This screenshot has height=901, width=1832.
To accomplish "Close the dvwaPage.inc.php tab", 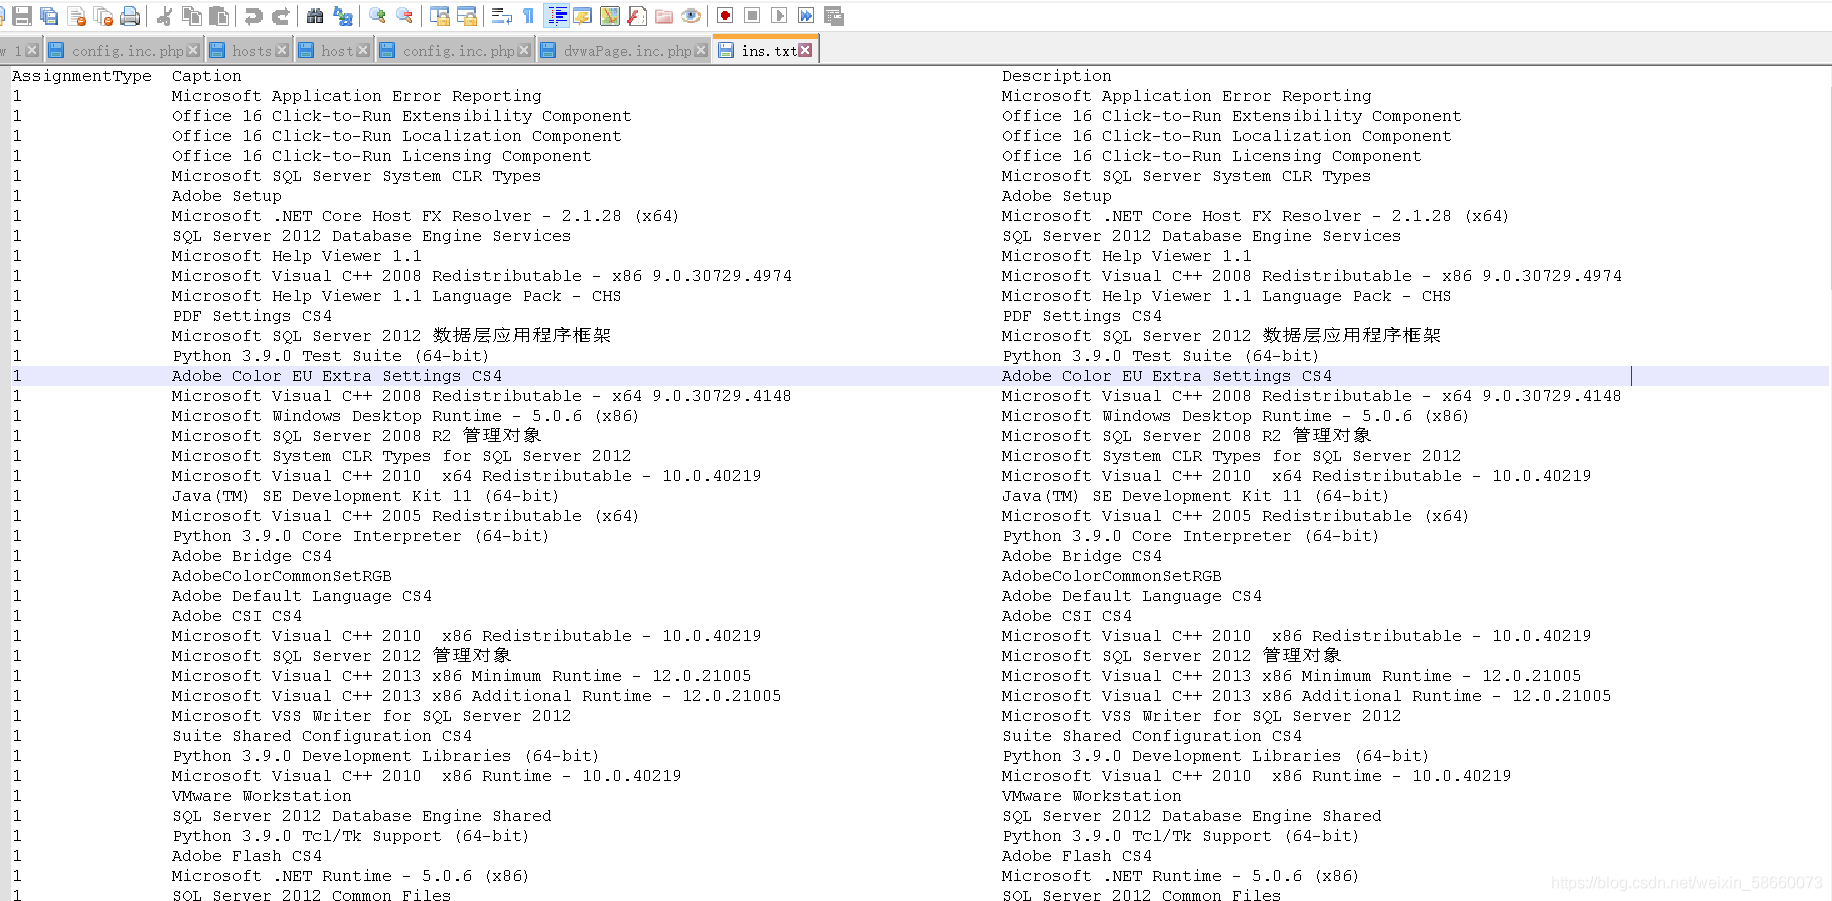I will pos(701,50).
